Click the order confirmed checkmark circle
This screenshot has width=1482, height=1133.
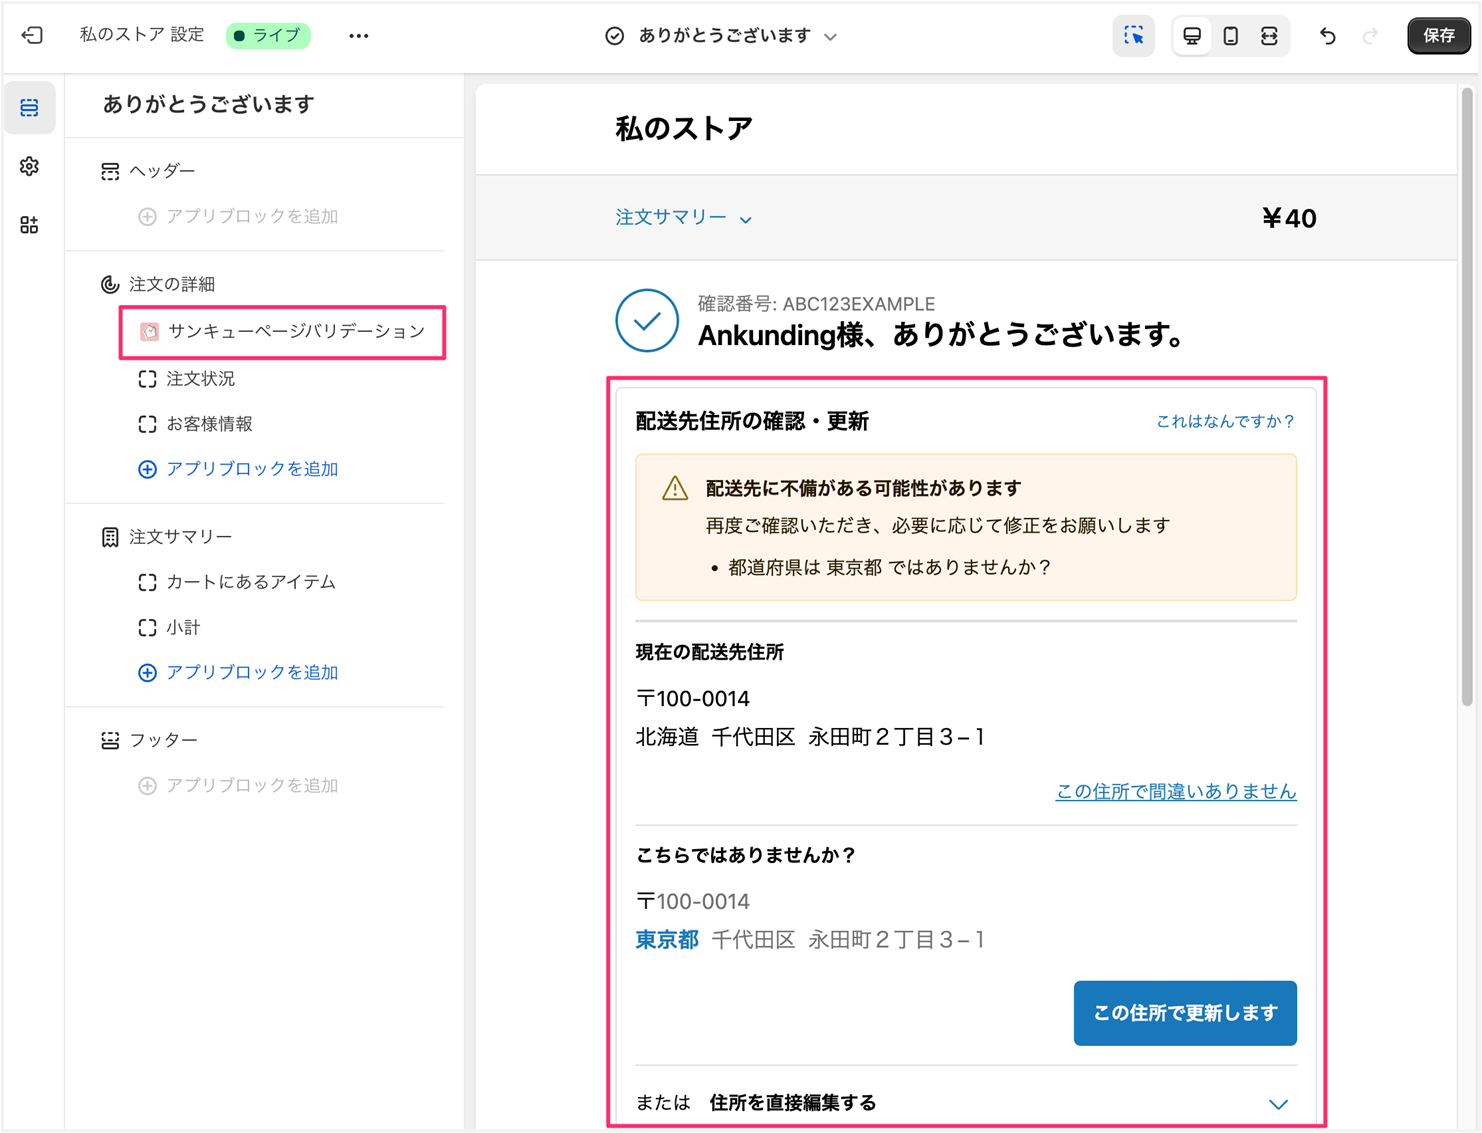[647, 321]
